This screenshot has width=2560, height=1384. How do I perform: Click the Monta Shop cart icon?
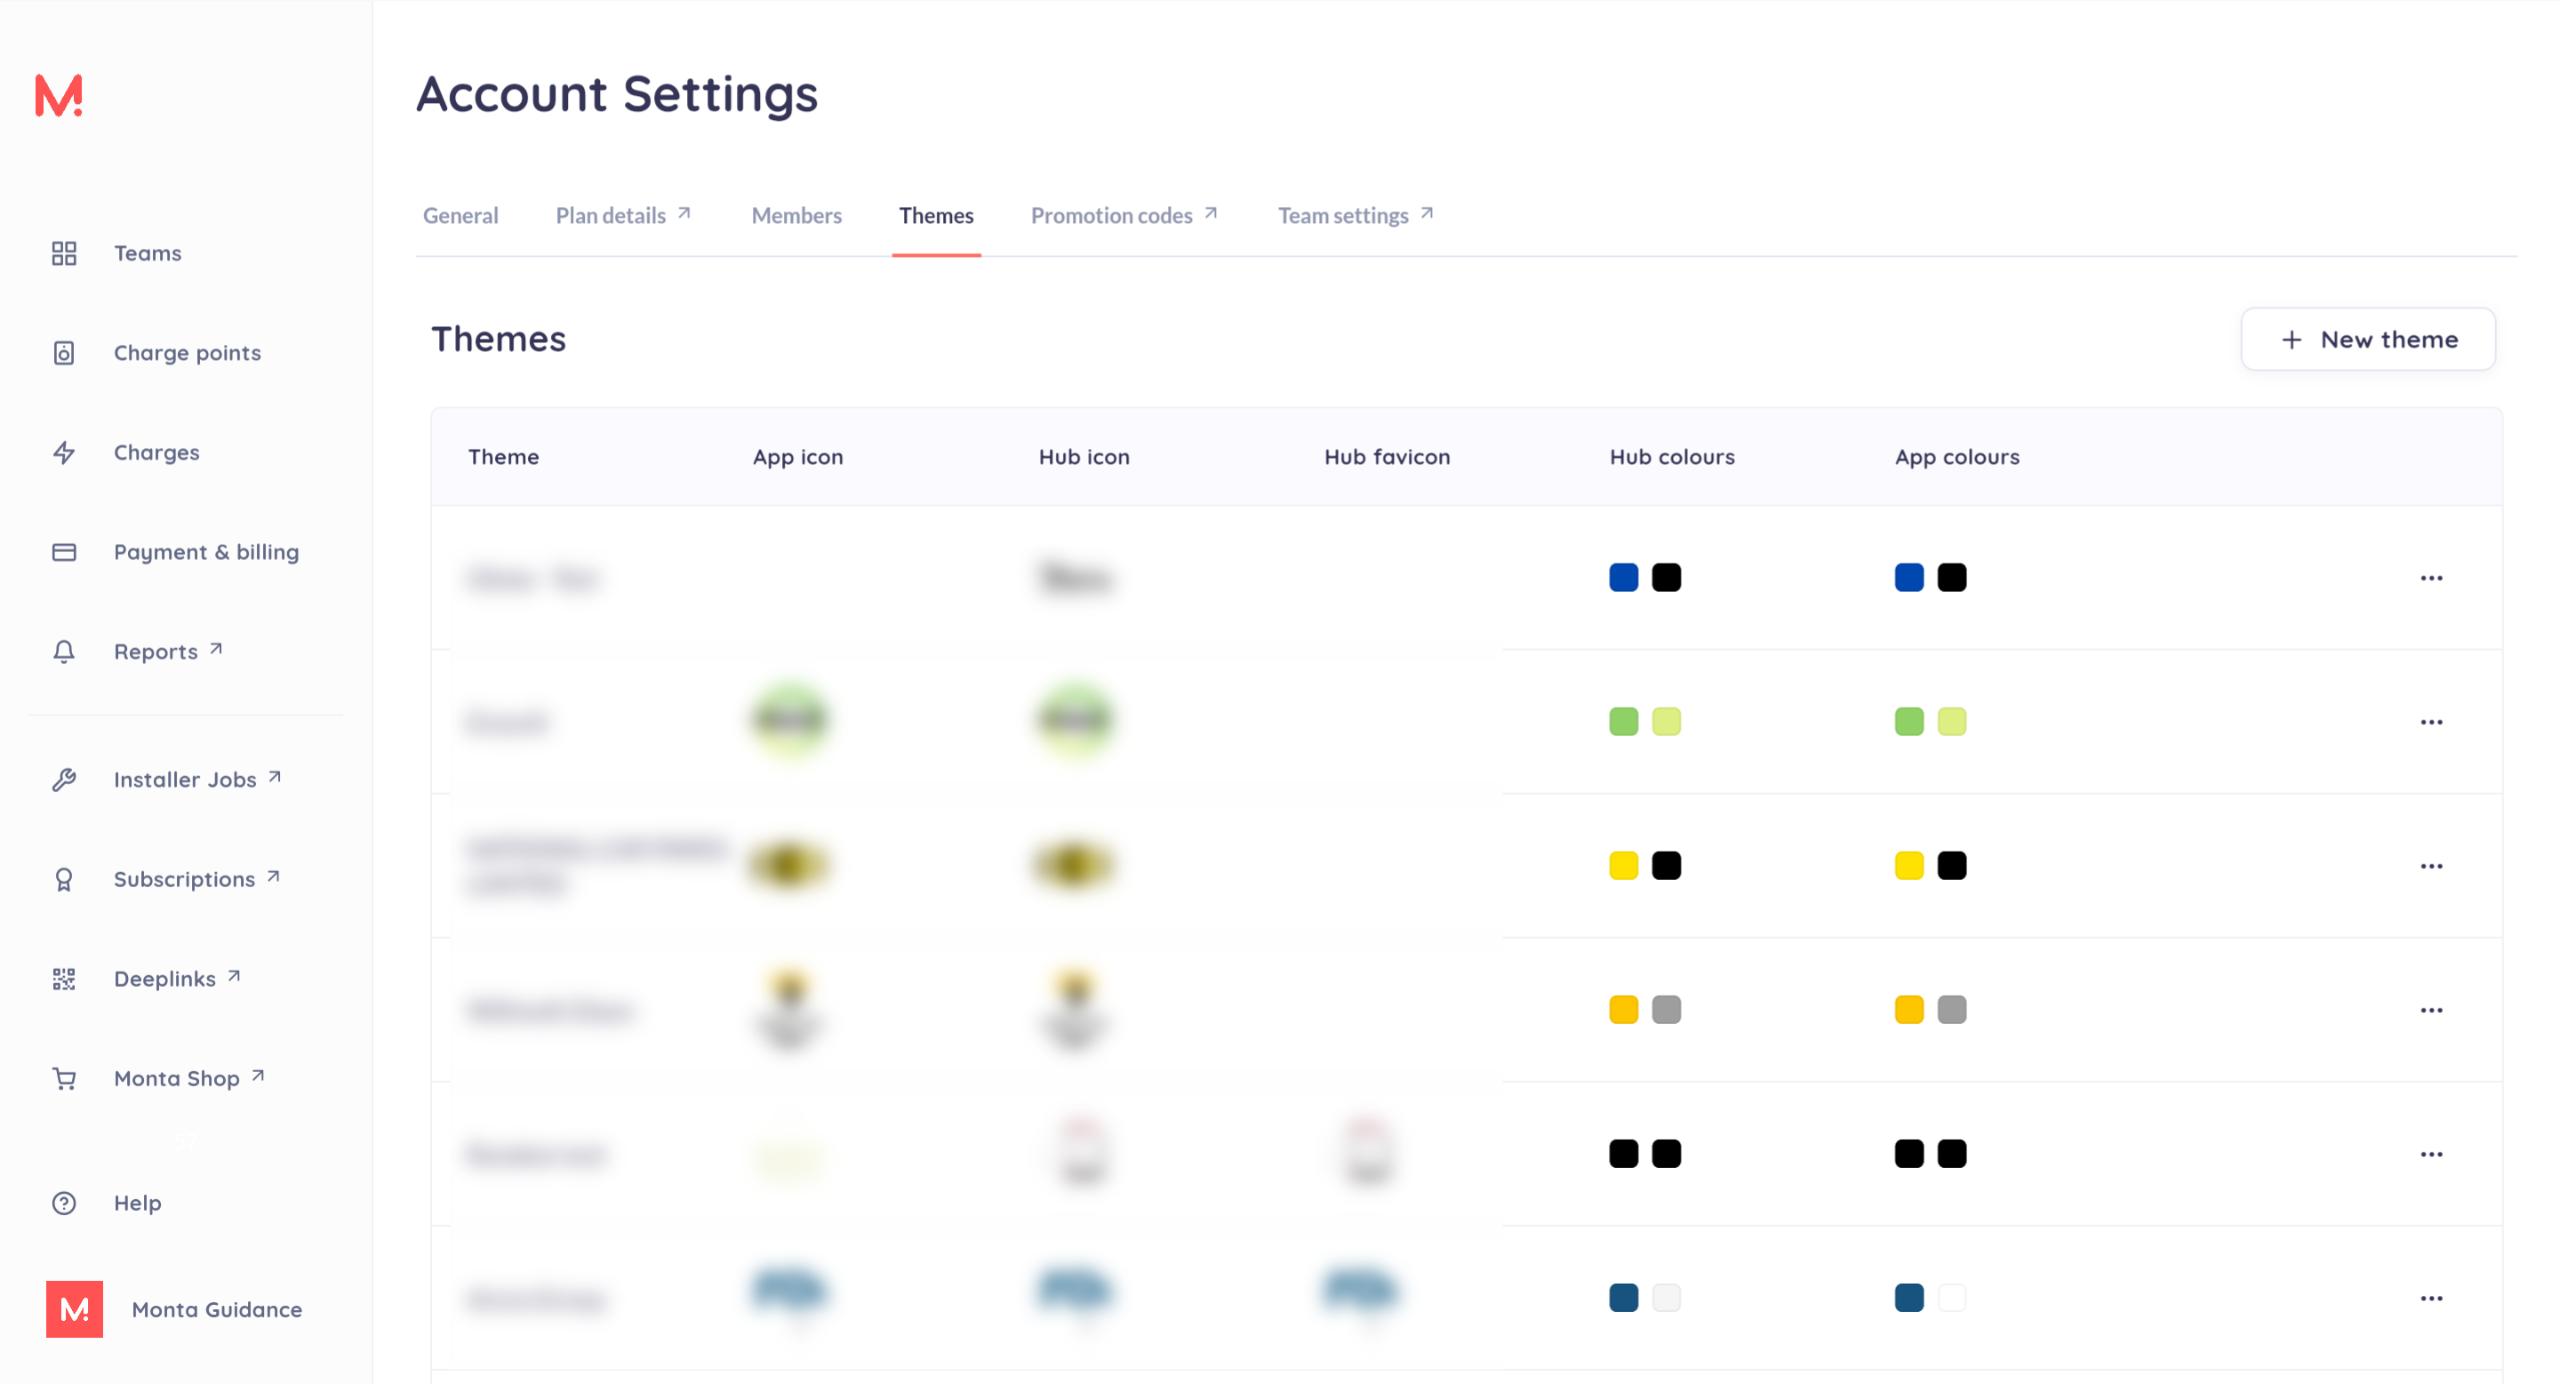tap(64, 1079)
